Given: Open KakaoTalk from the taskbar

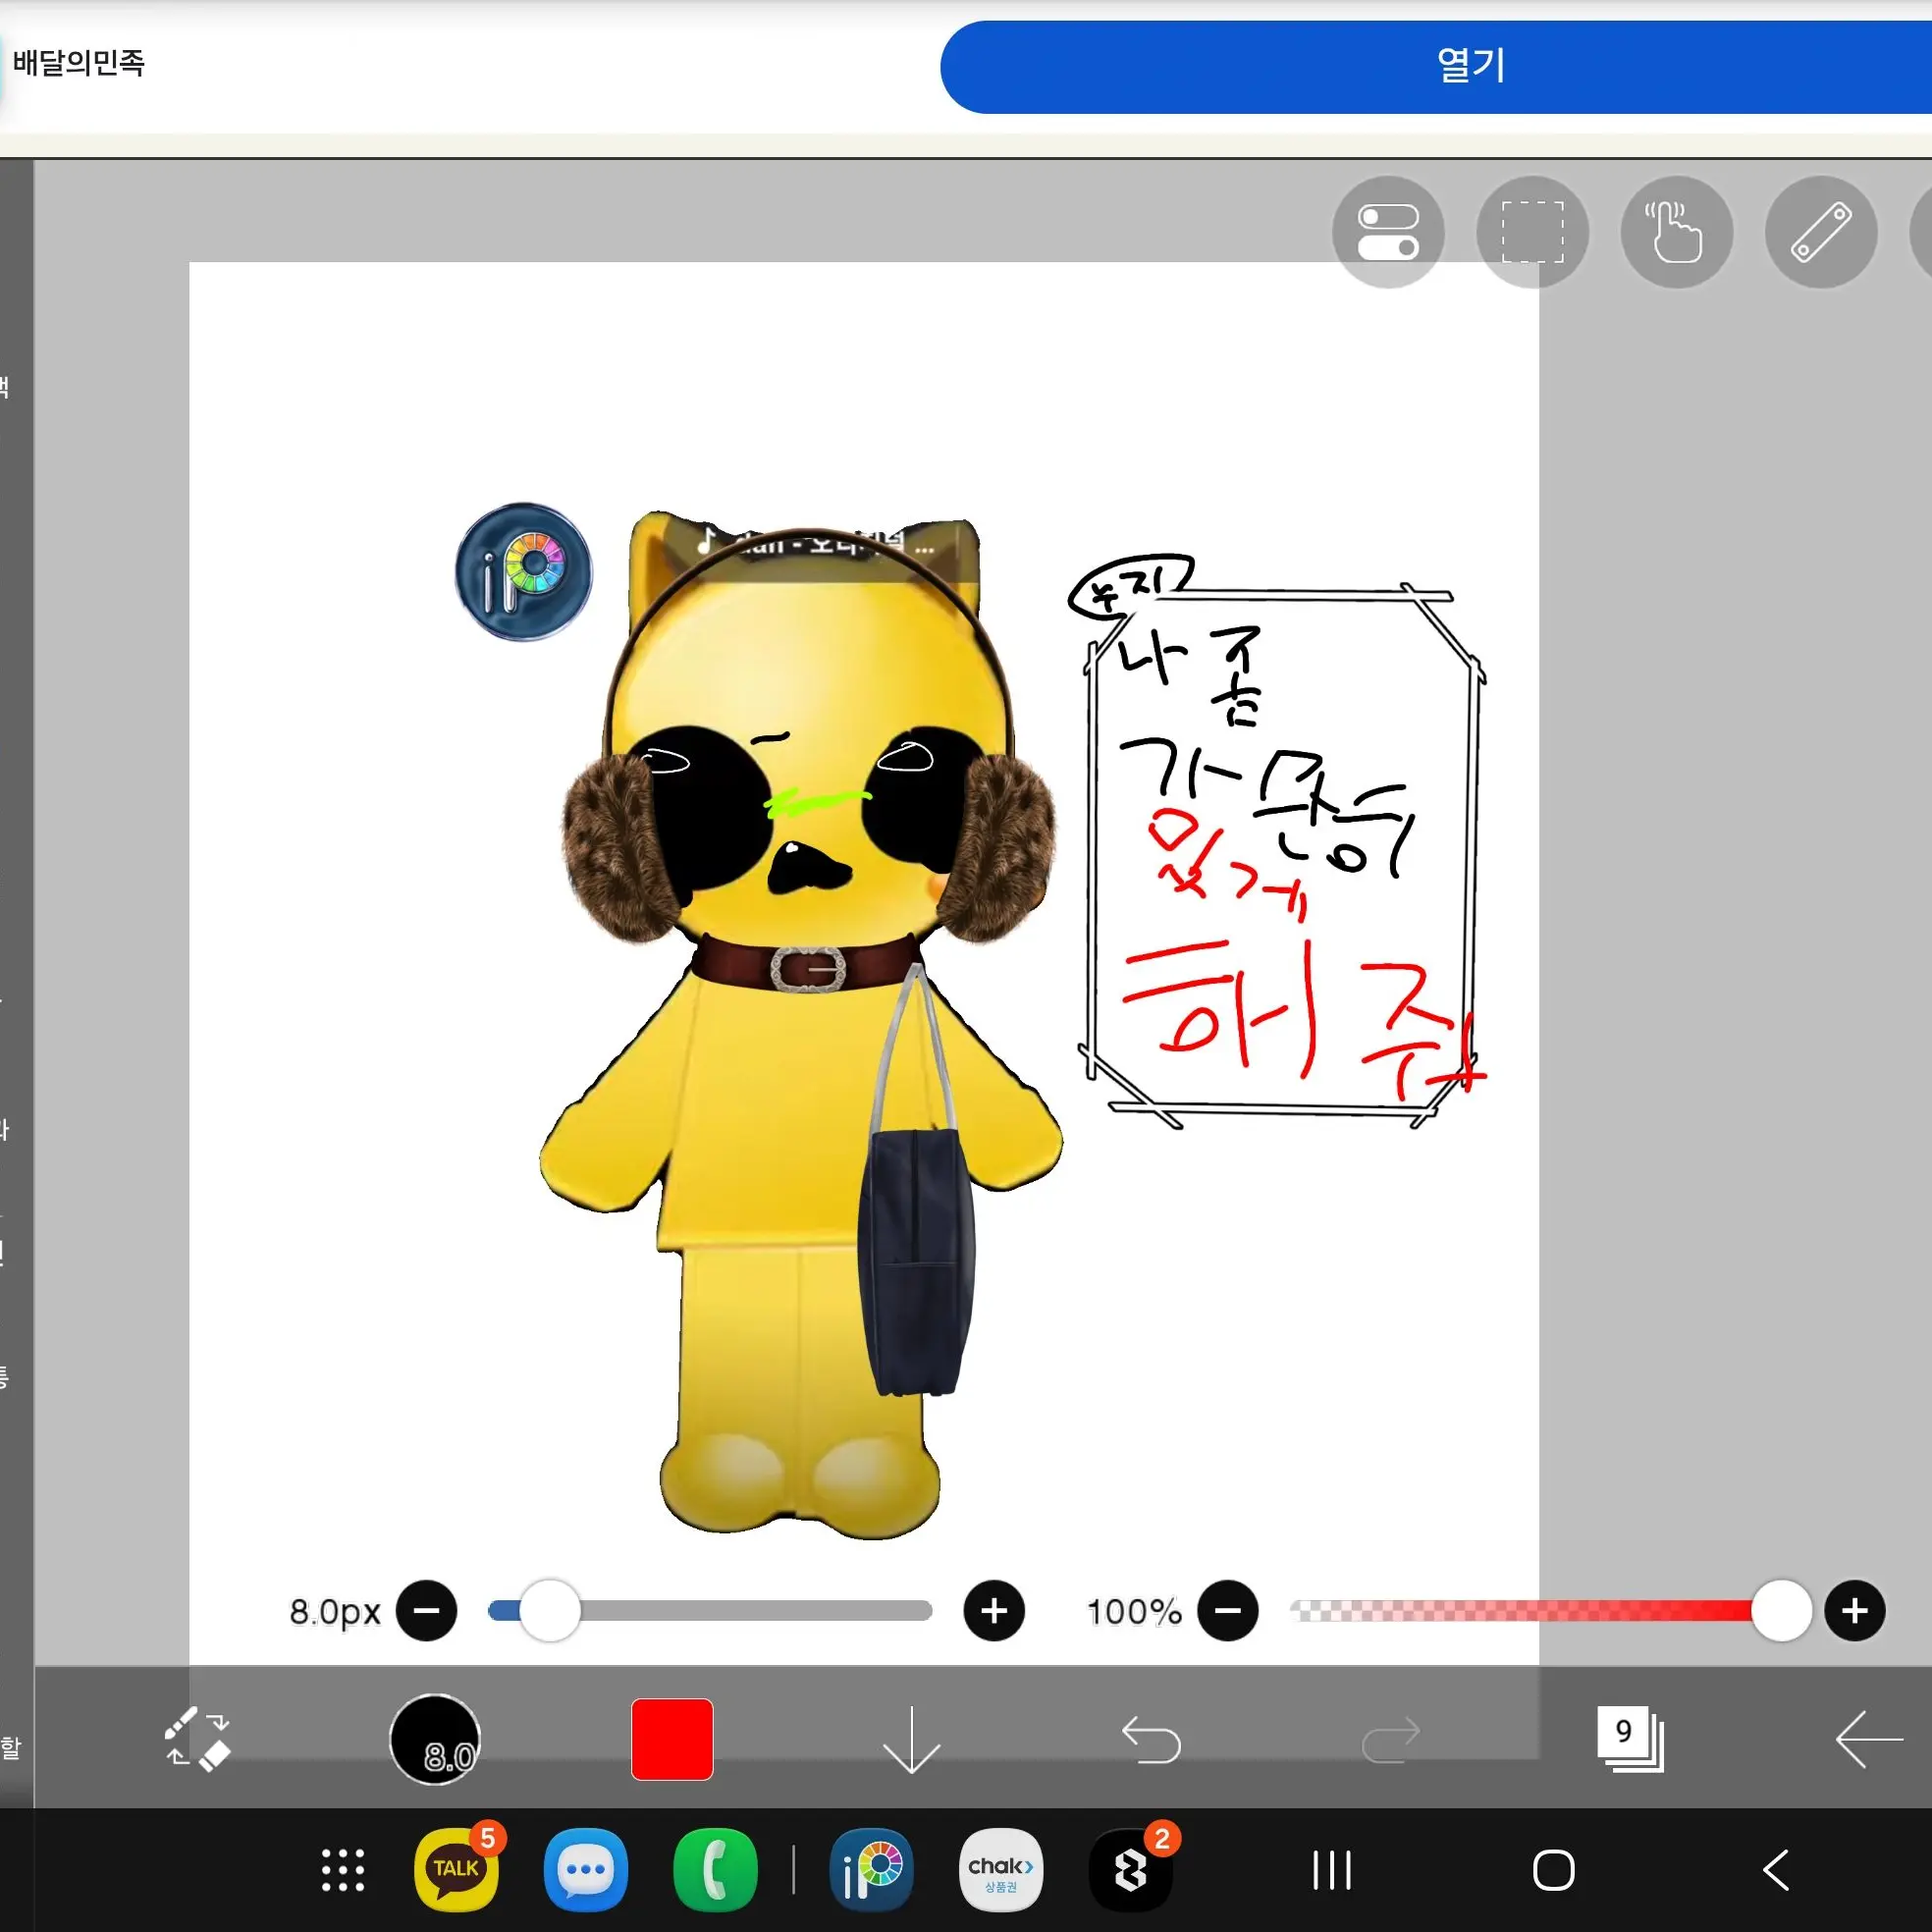Looking at the screenshot, I should (x=457, y=1870).
